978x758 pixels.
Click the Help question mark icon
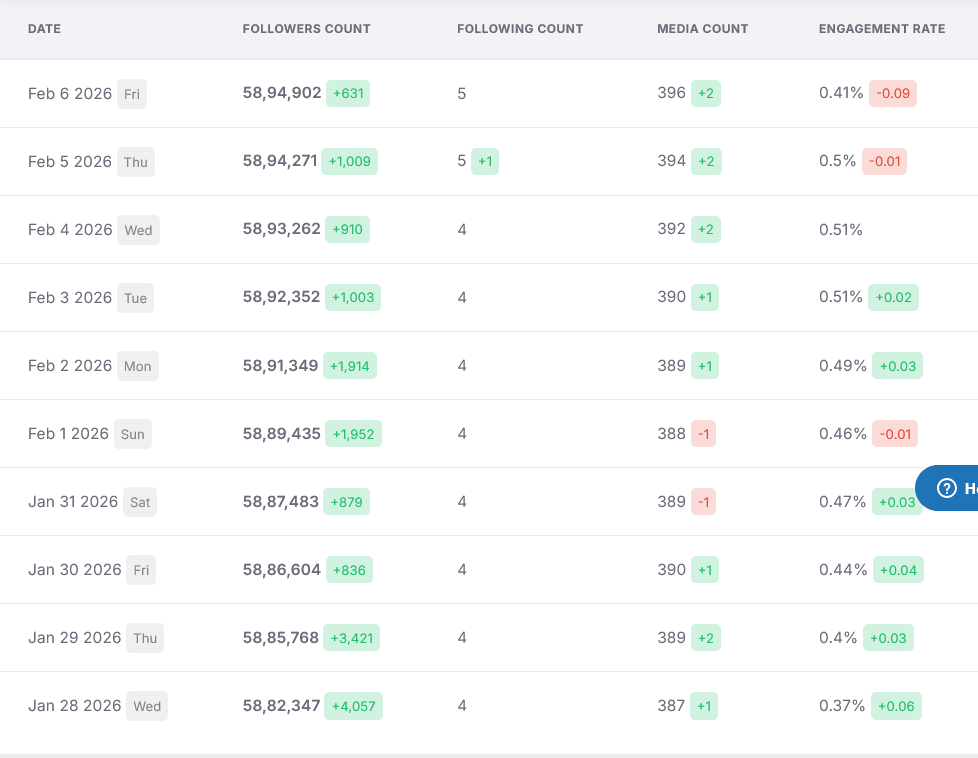click(x=946, y=488)
